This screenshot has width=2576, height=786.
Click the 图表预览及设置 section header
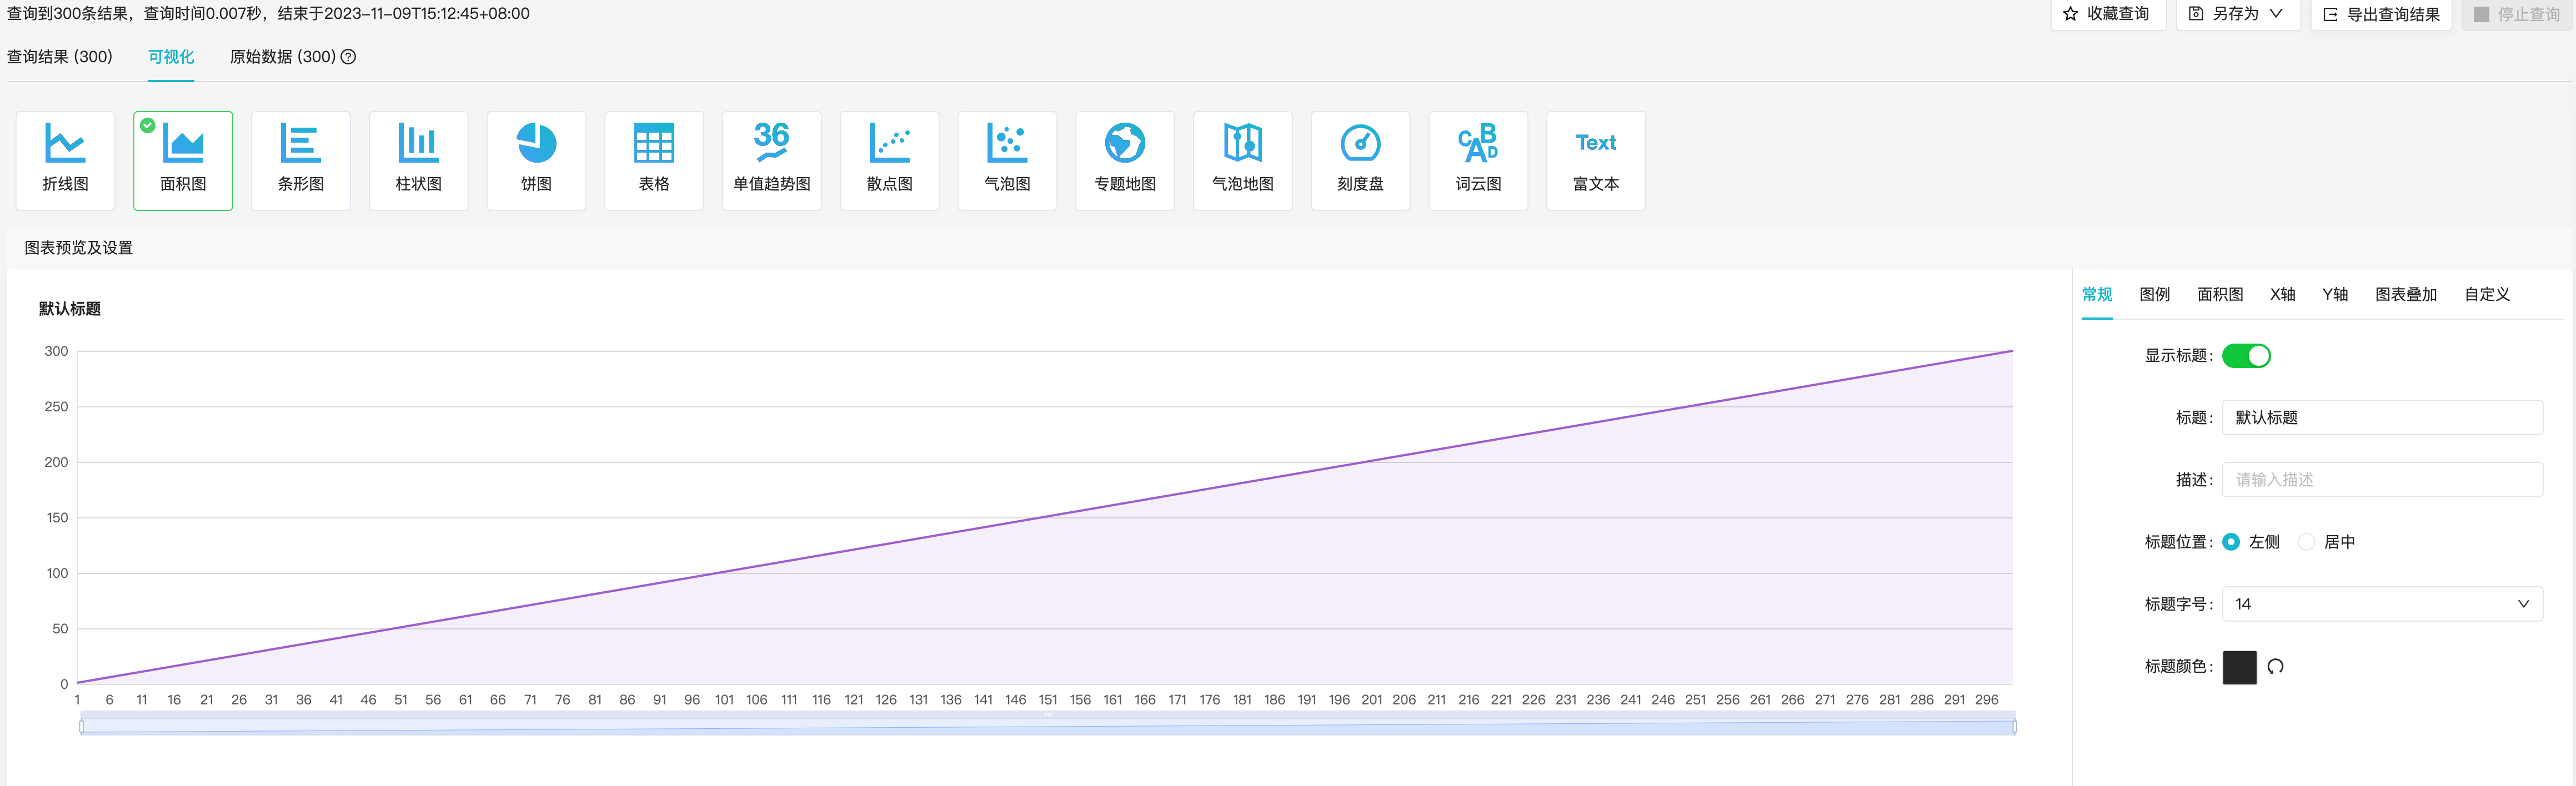coord(79,248)
